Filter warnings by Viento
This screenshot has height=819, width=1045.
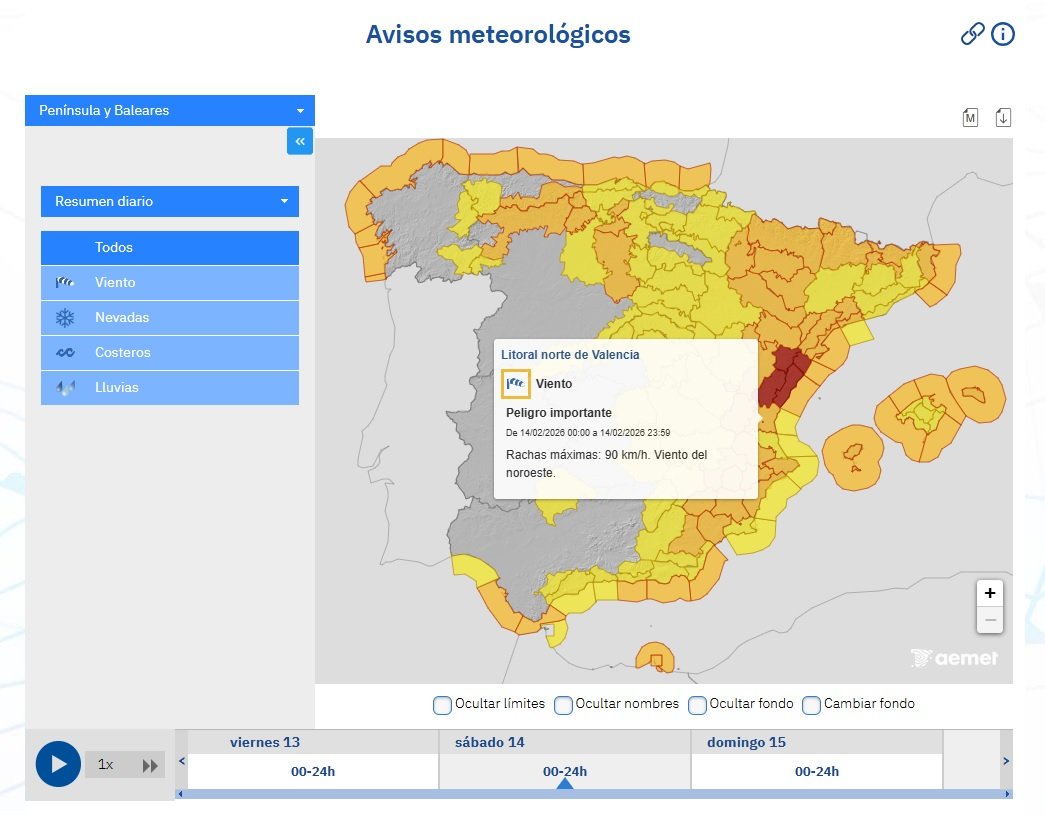pos(170,283)
